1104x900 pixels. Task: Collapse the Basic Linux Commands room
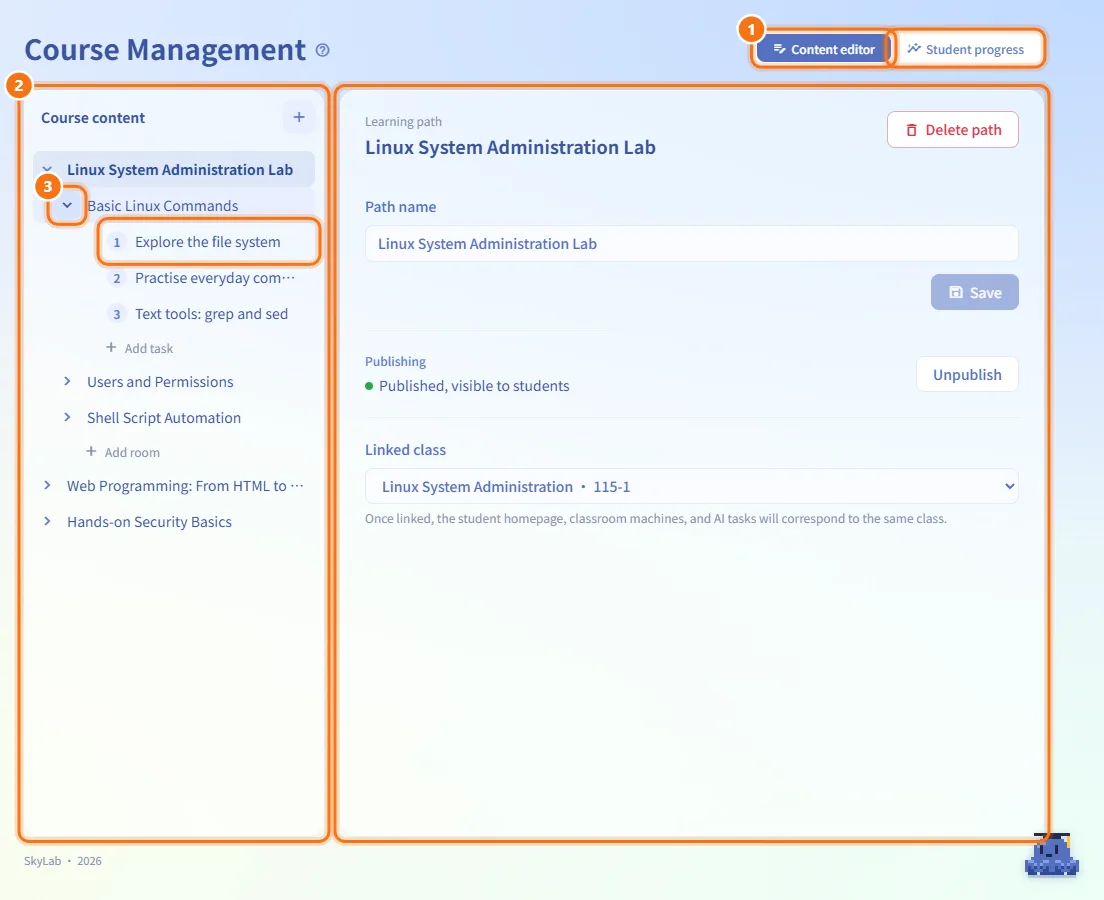pos(68,205)
